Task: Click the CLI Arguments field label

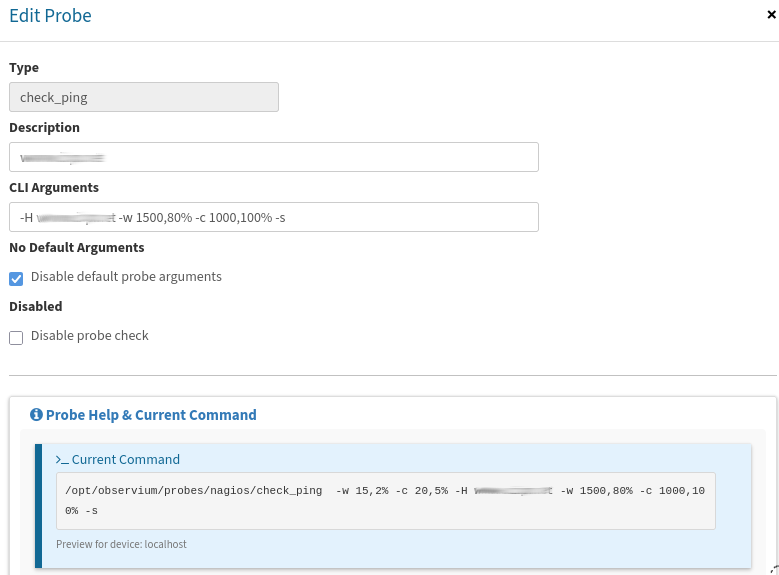Action: (54, 187)
